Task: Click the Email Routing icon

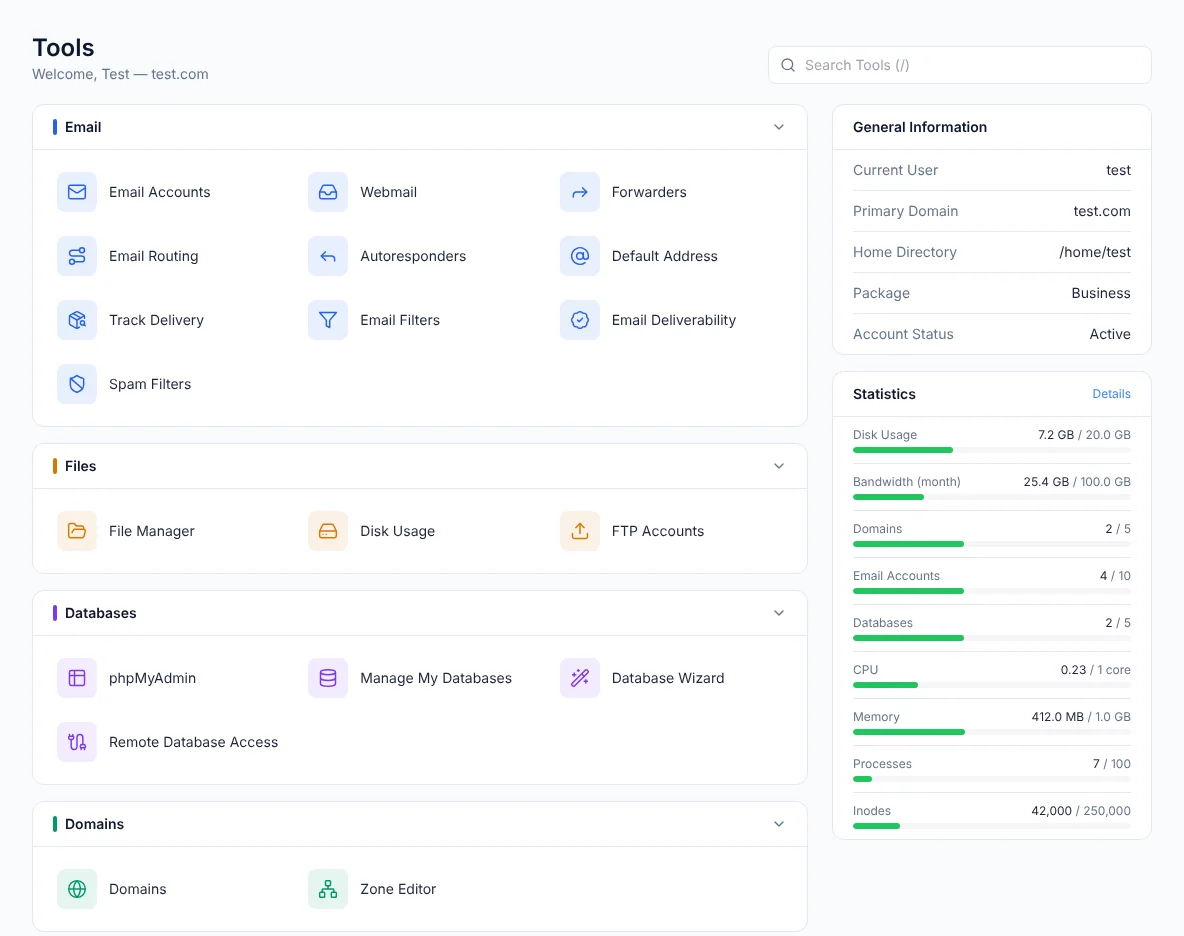Action: 77,256
